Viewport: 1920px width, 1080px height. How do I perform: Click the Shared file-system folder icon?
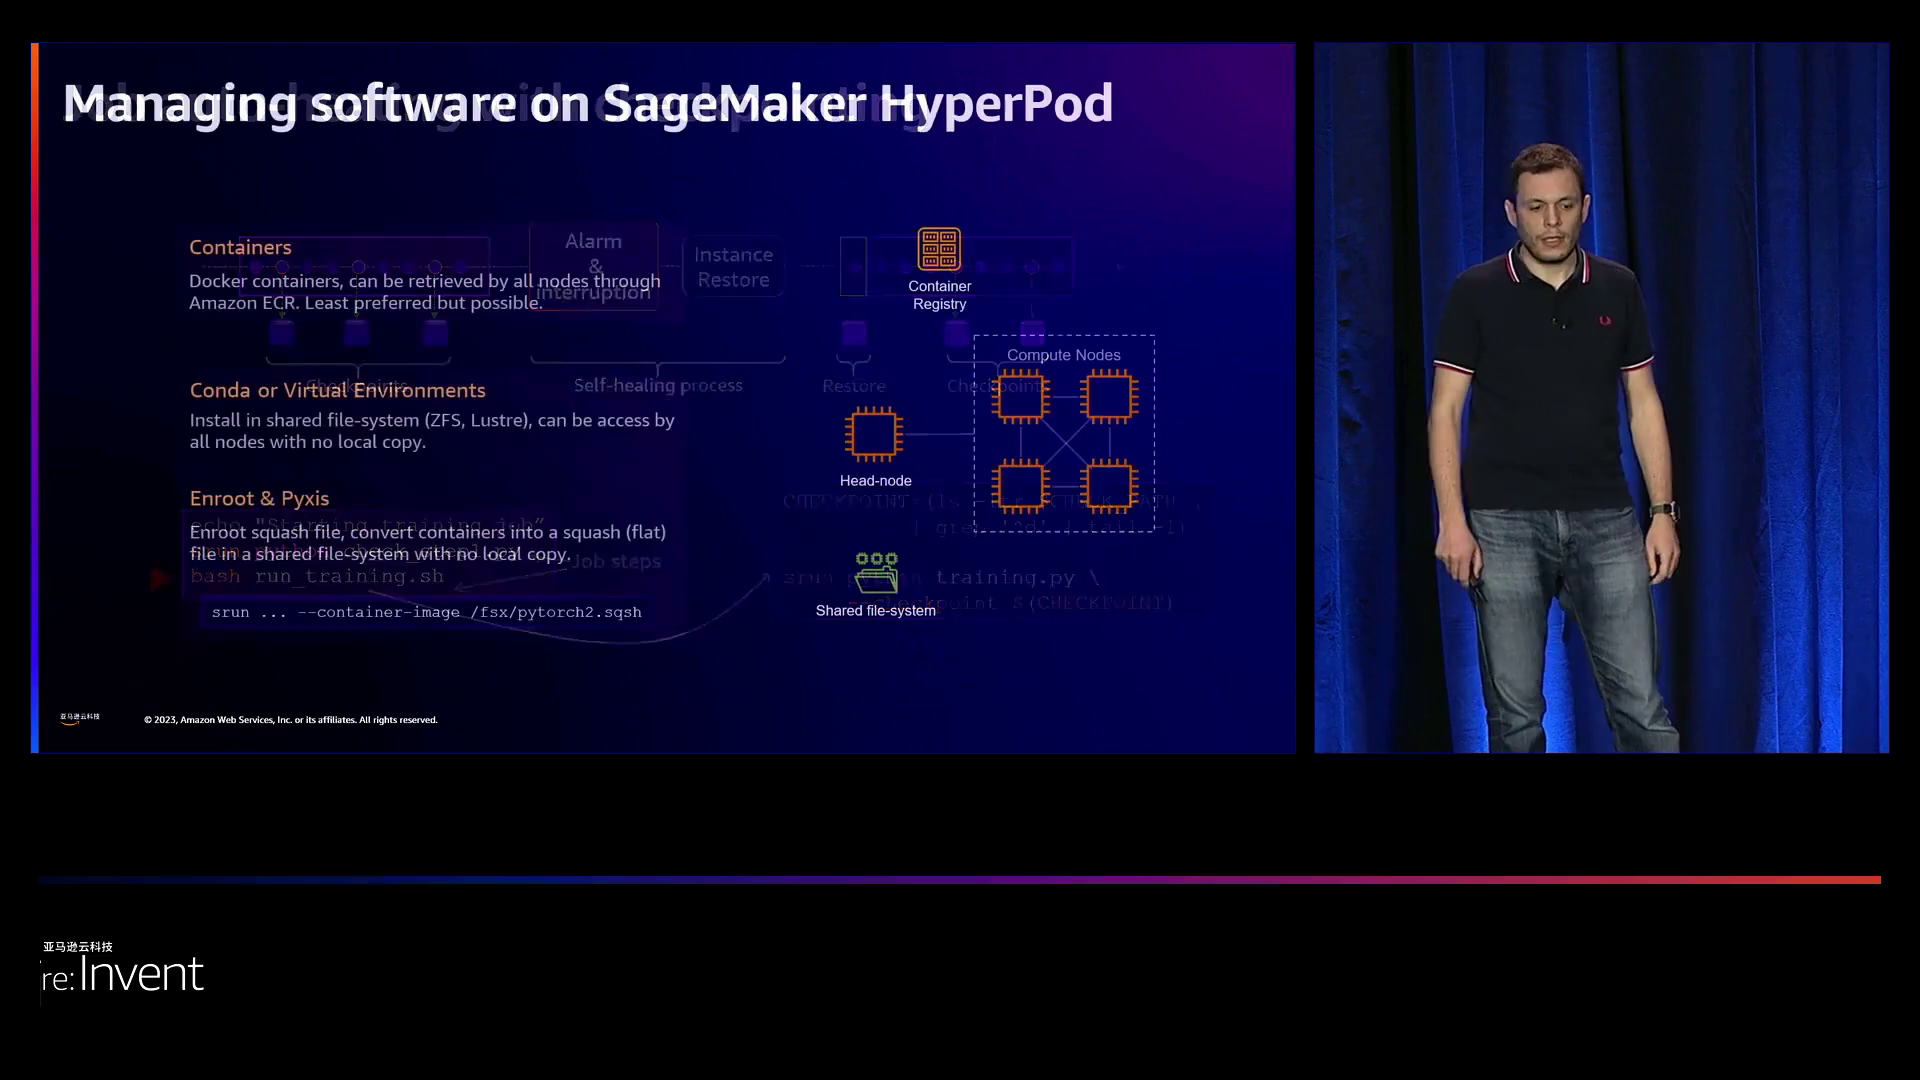tap(877, 573)
